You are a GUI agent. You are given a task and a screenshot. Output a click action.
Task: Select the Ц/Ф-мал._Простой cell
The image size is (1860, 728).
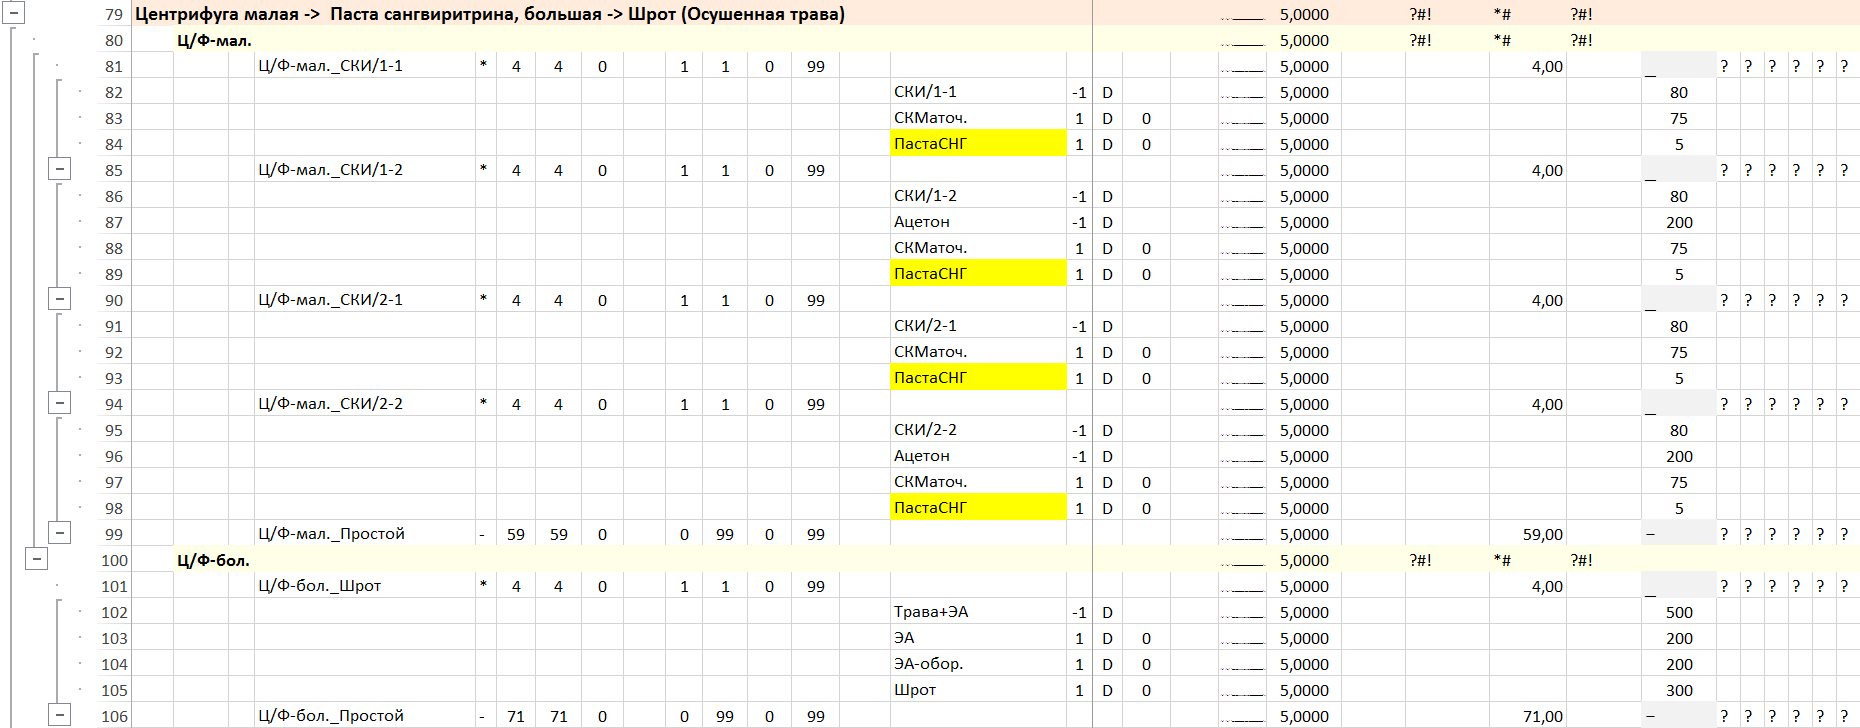[332, 534]
